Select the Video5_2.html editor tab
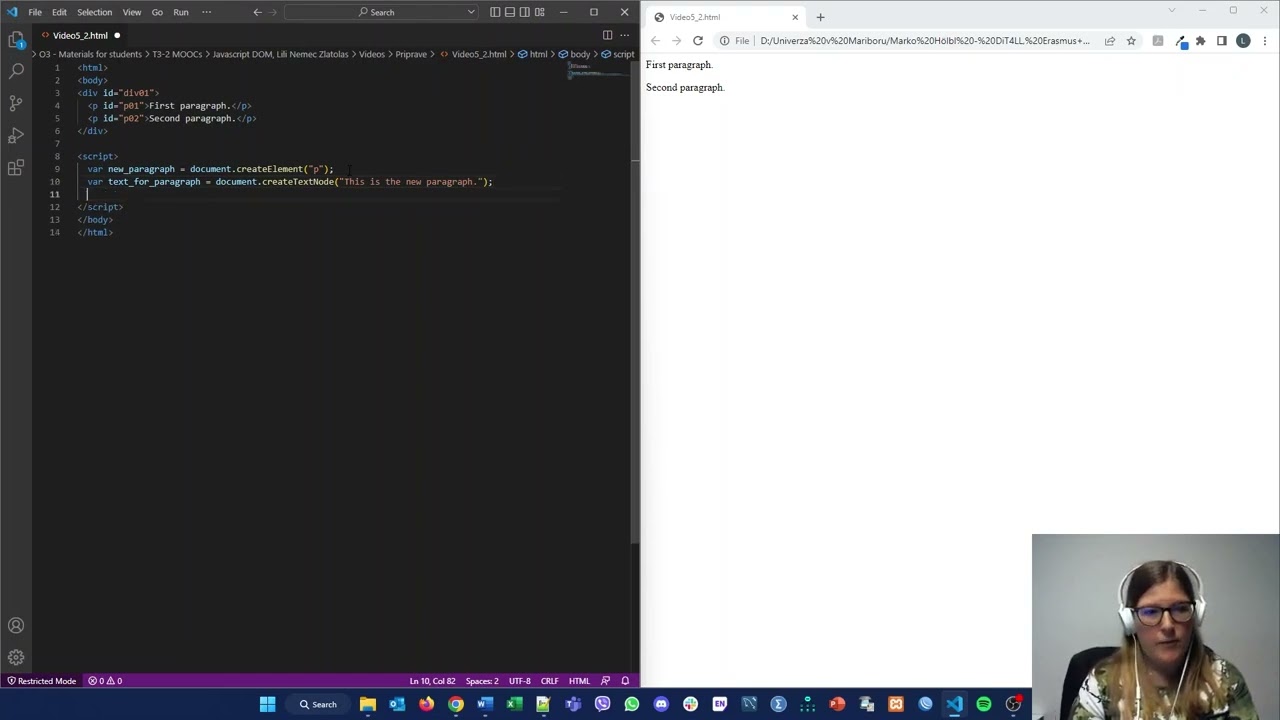1280x720 pixels. pos(80,35)
